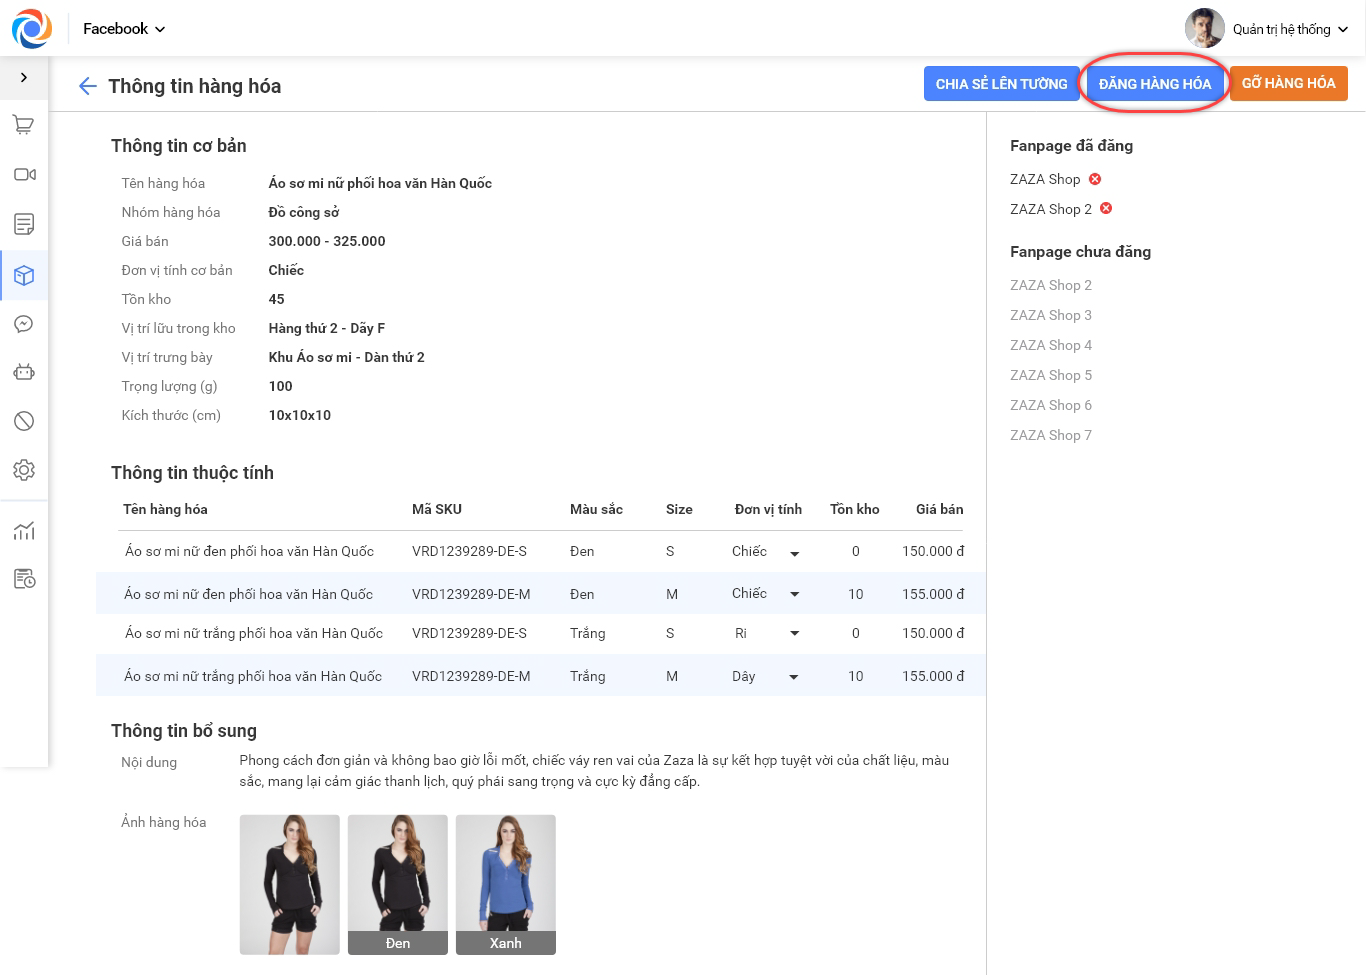
Task: Remove ZAZA Shop from posted fanpages
Action: coord(1095,179)
